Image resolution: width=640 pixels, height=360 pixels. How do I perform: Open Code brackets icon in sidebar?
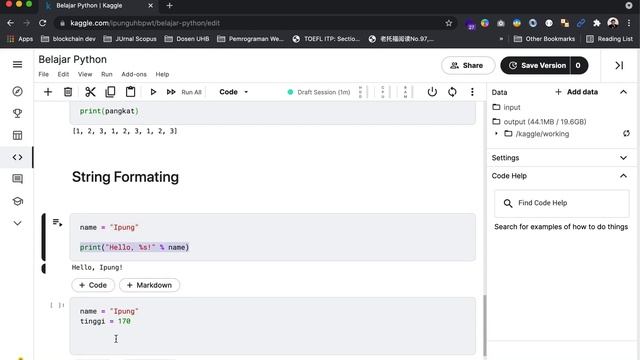(x=18, y=157)
